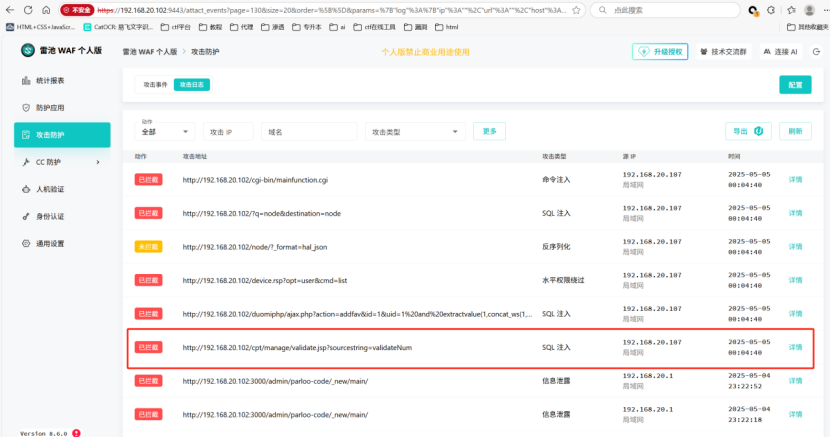Click the 配置 button
831x437 pixels.
click(795, 85)
